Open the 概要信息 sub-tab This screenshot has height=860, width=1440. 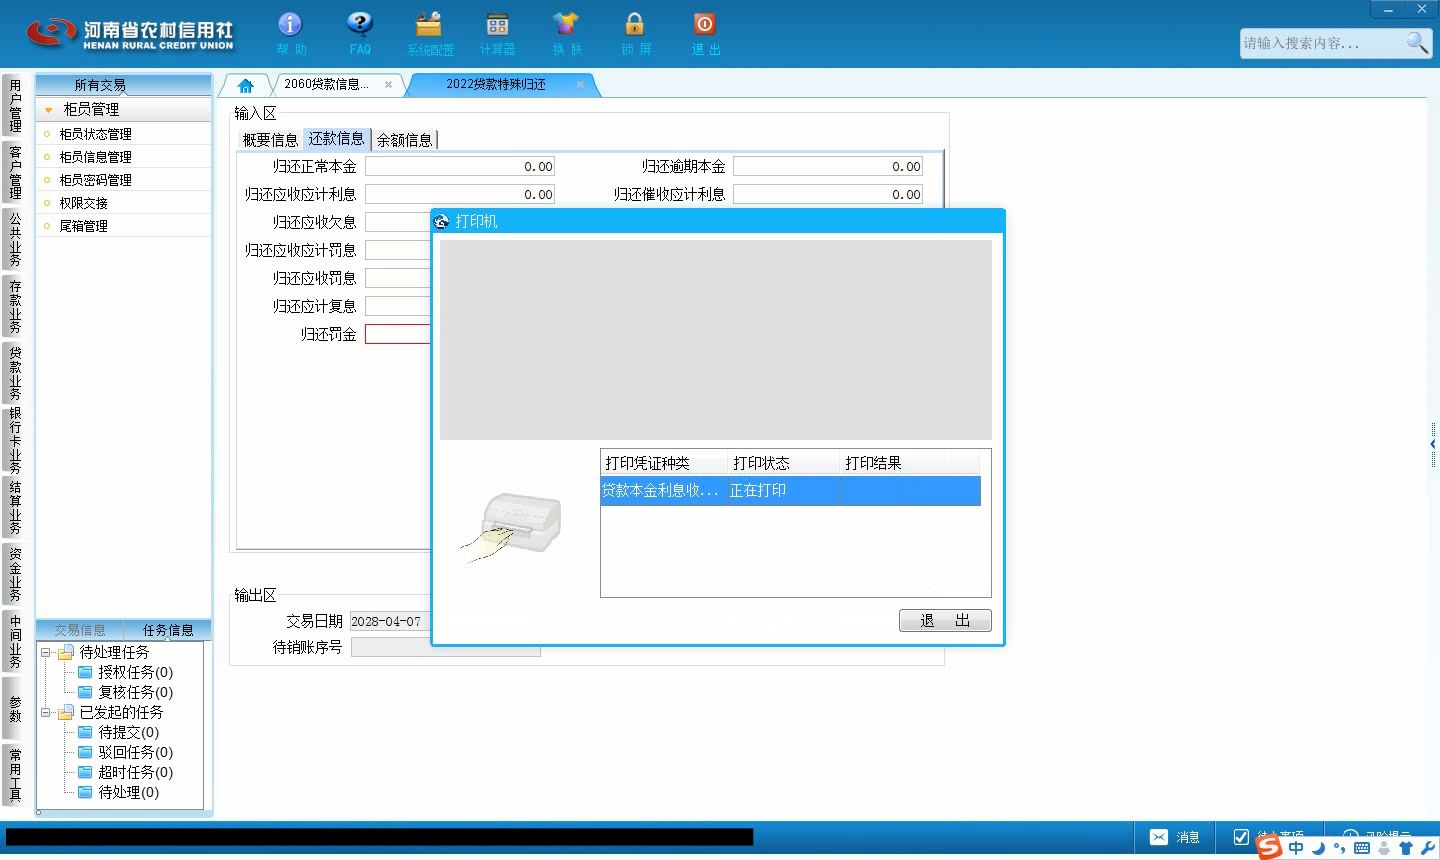tap(270, 140)
